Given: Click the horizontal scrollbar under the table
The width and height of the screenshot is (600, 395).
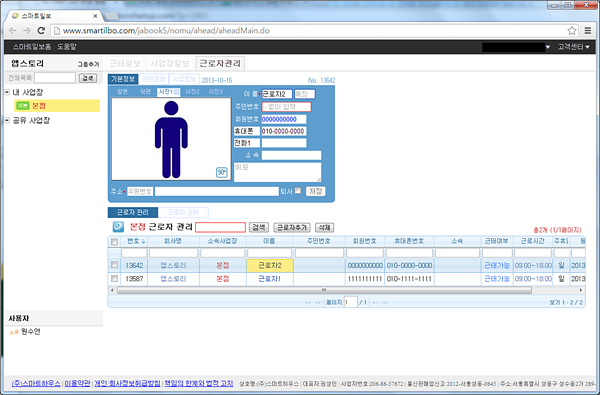Looking at the screenshot, I should [x=324, y=290].
